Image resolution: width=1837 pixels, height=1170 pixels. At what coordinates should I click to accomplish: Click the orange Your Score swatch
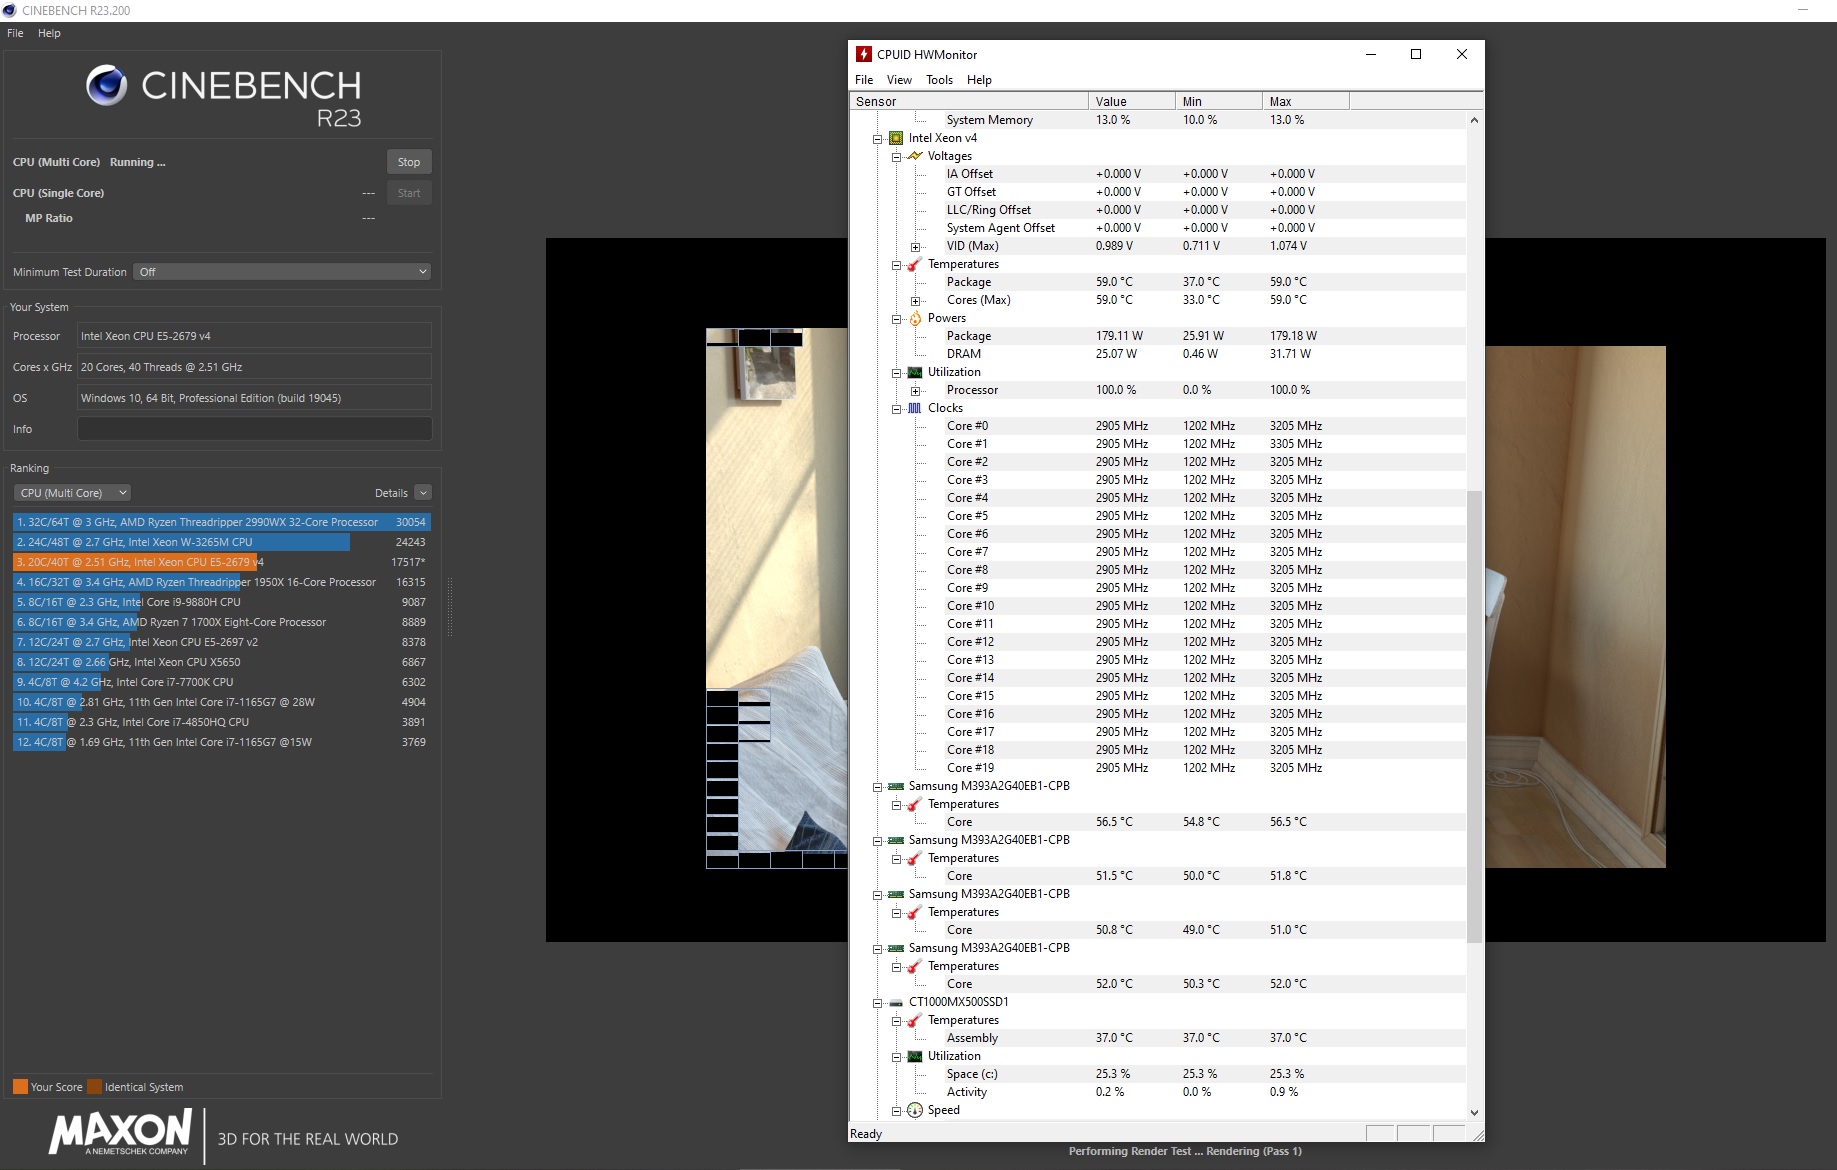tap(20, 1087)
